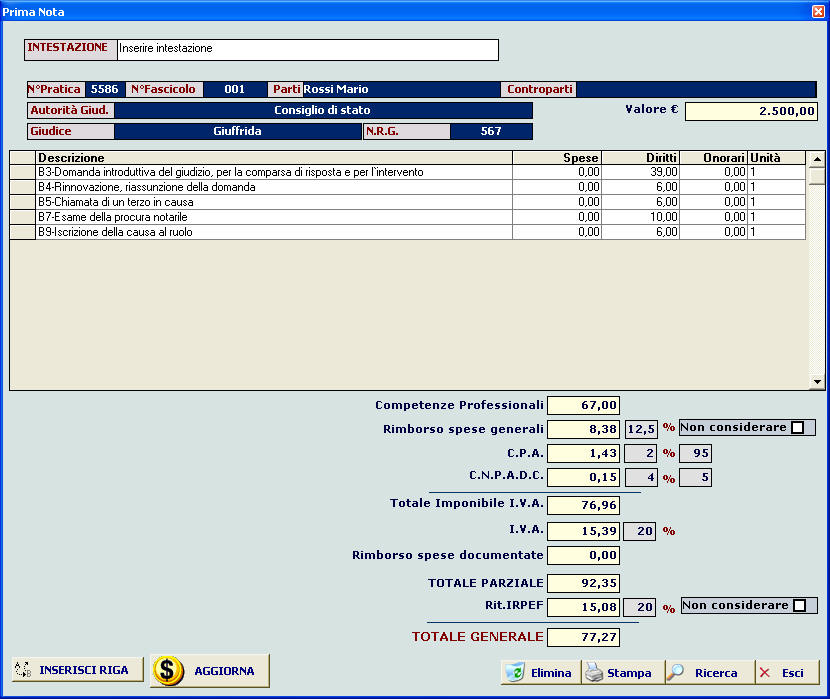The image size is (830, 699).
Task: Click the magnifying glass icon on Ricerca
Action: [675, 672]
